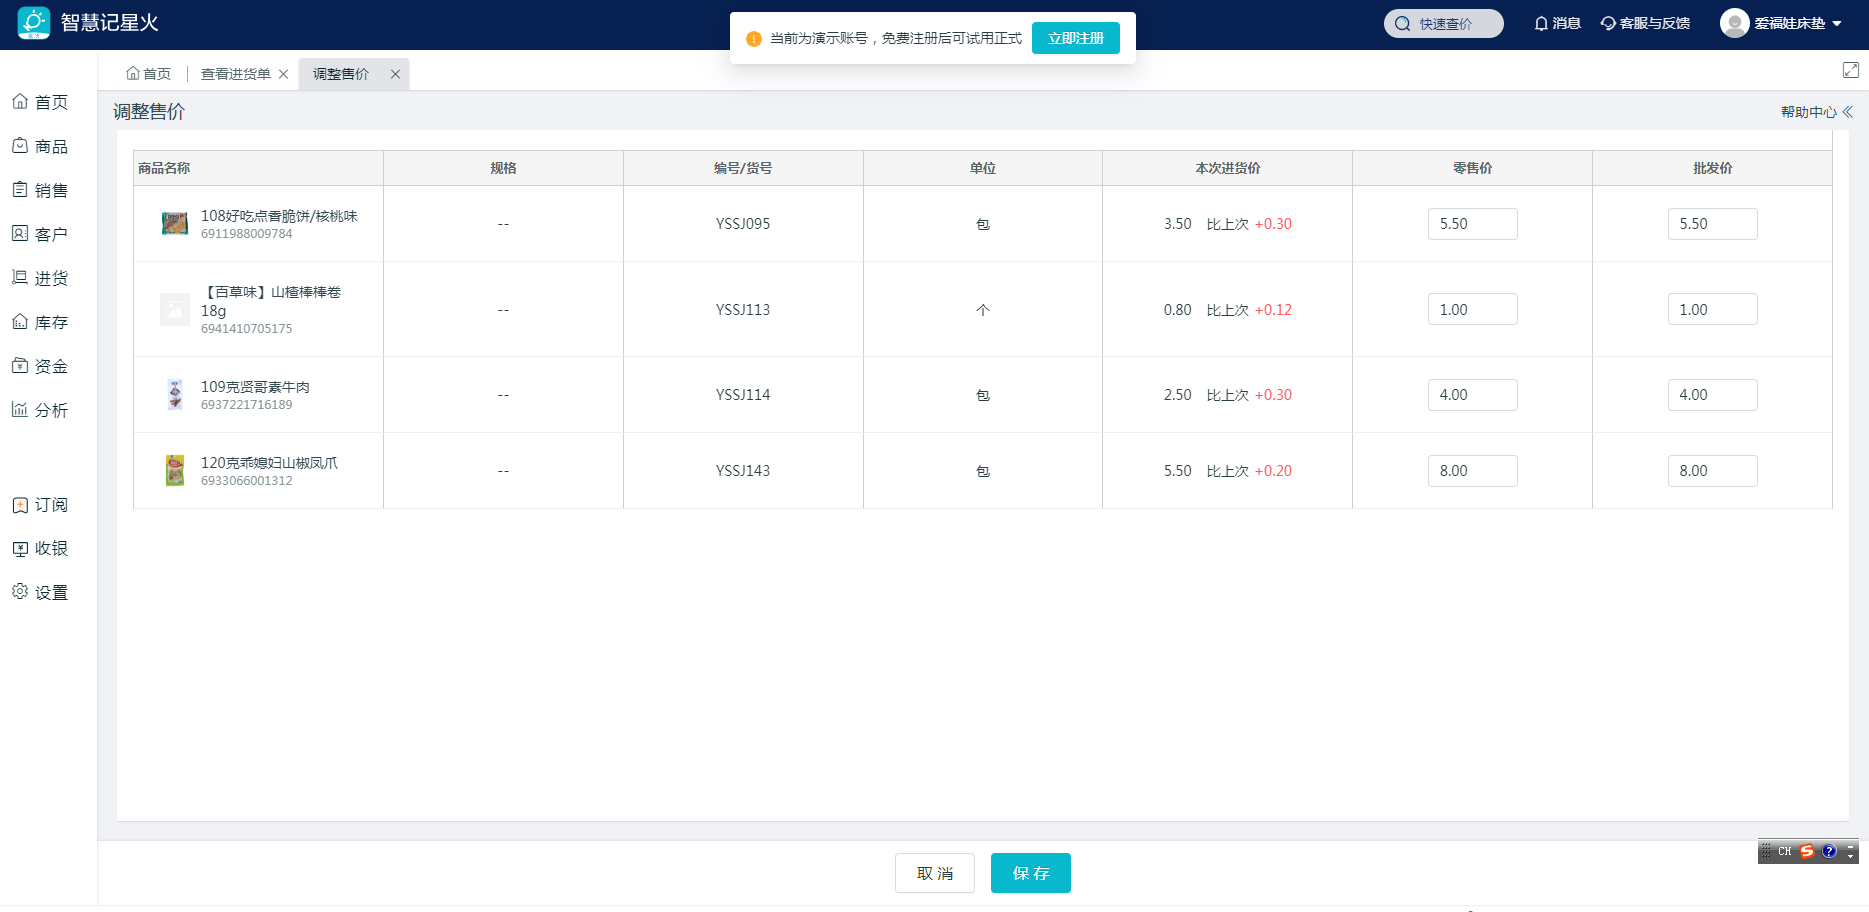Go to 销售 in the sidebar
The width and height of the screenshot is (1869, 912).
pos(40,190)
